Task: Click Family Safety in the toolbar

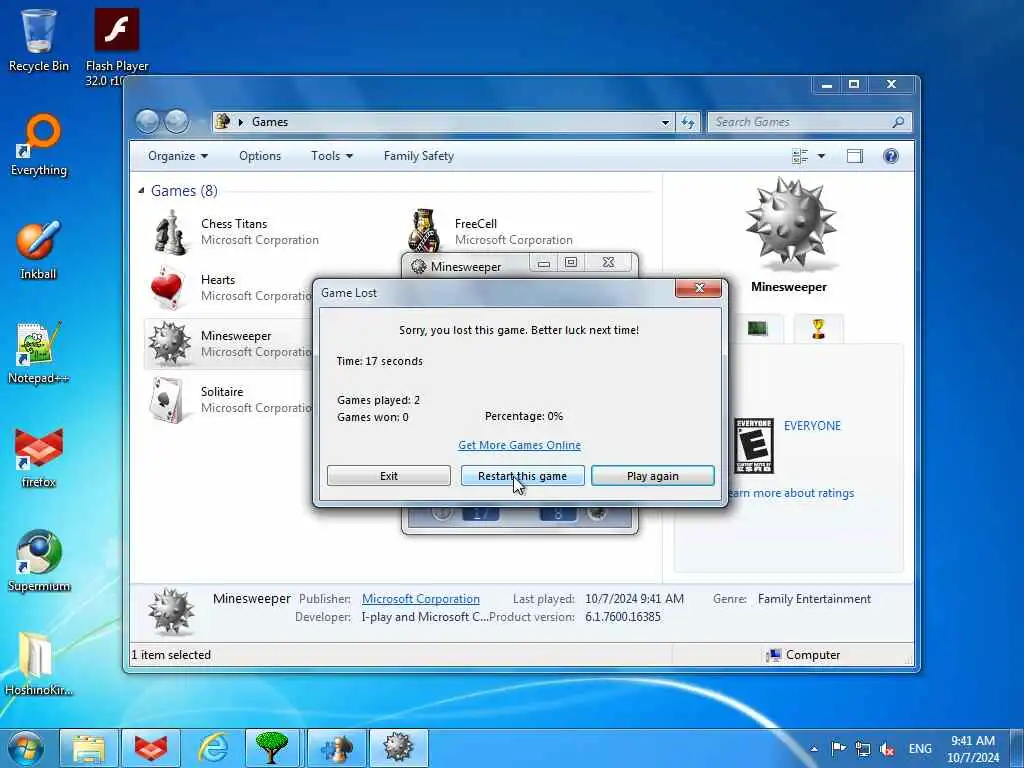Action: click(419, 156)
